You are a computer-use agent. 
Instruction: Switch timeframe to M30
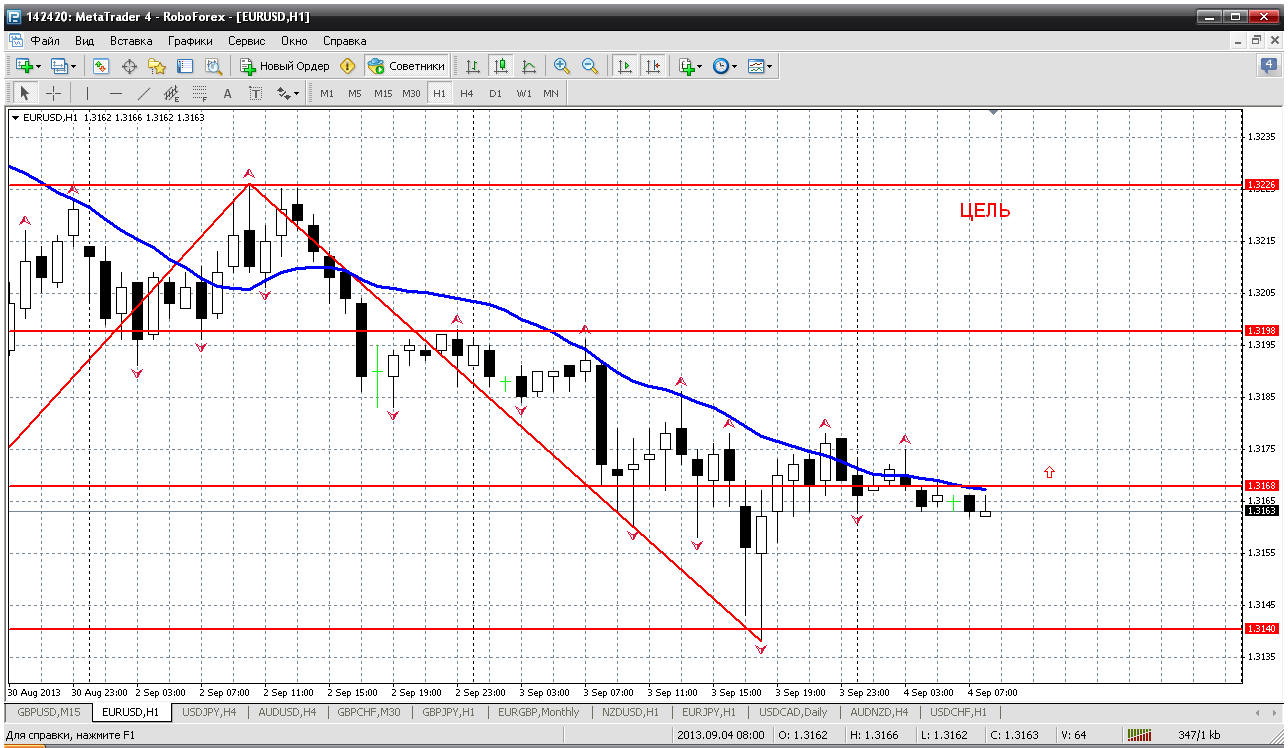[411, 93]
